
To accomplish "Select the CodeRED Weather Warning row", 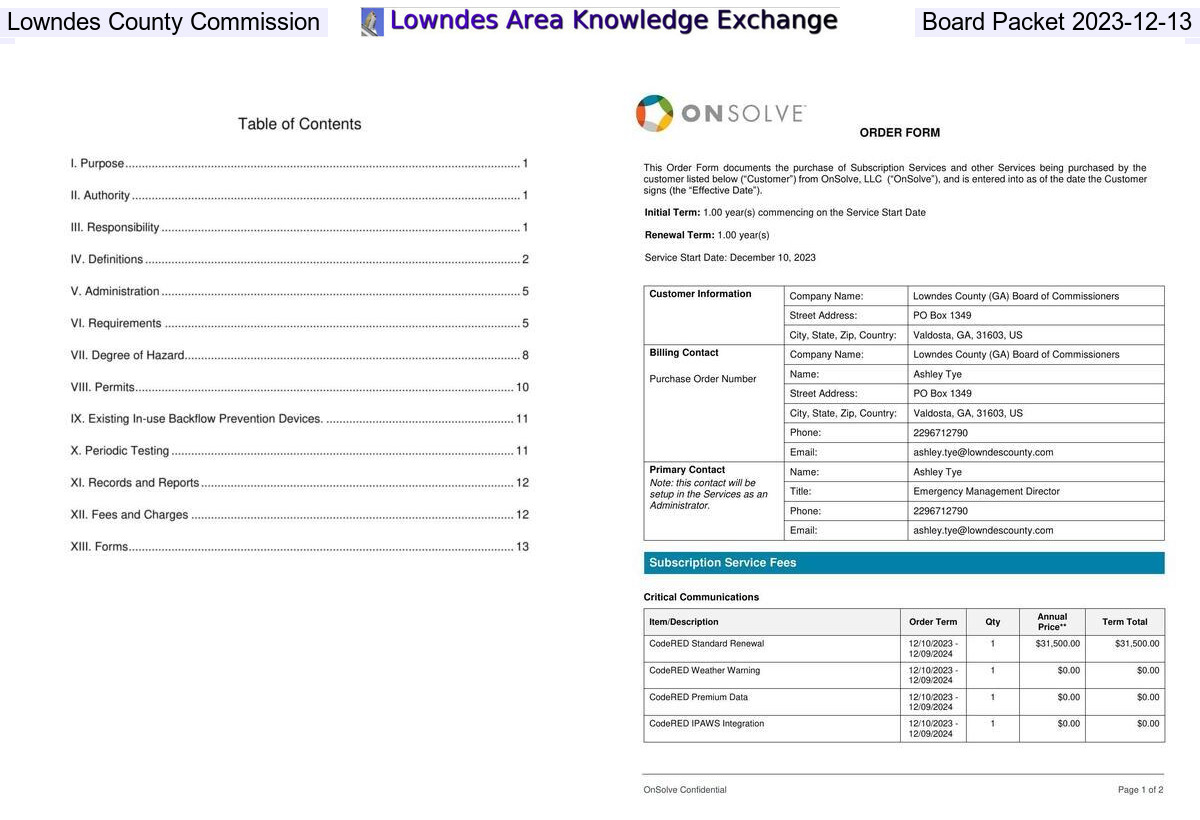I will point(705,670).
